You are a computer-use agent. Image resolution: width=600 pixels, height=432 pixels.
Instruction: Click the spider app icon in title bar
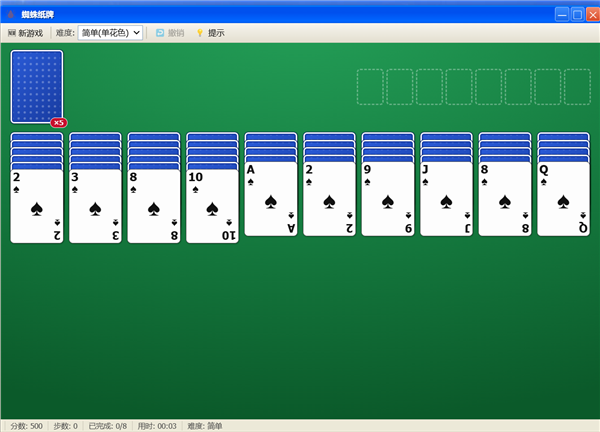click(x=11, y=15)
